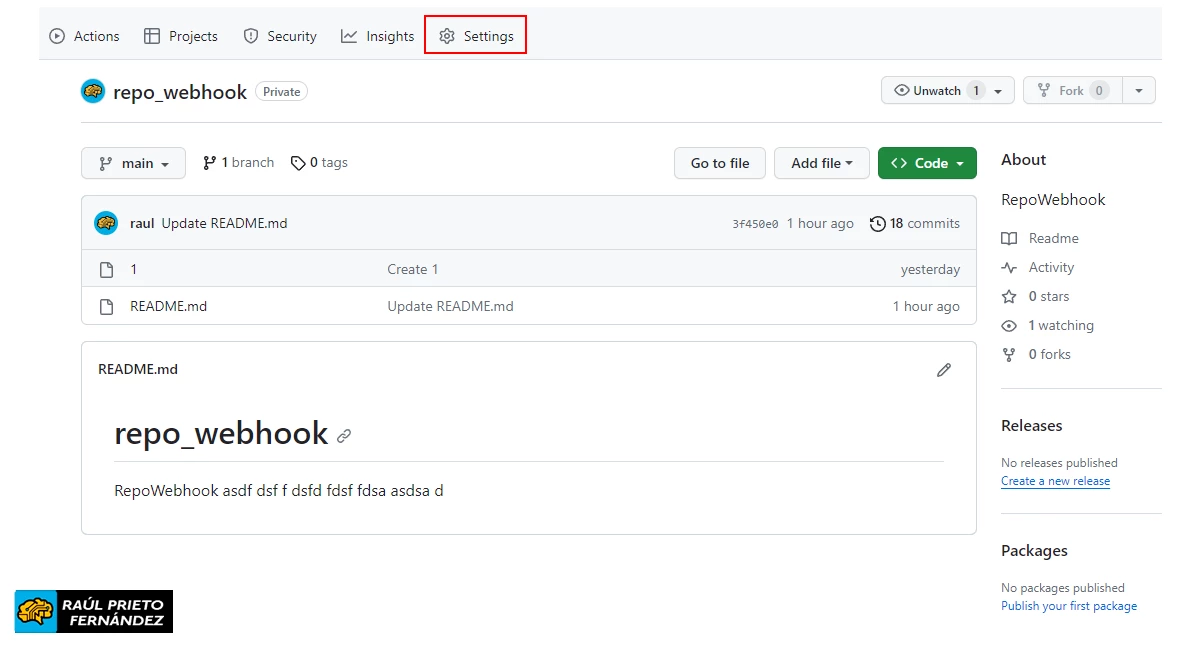
Task: Follow the Create a new release link
Action: pos(1055,481)
